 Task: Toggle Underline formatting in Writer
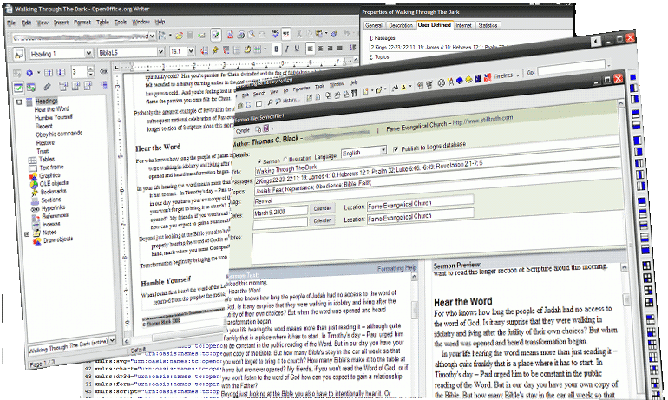pyautogui.click(x=297, y=49)
